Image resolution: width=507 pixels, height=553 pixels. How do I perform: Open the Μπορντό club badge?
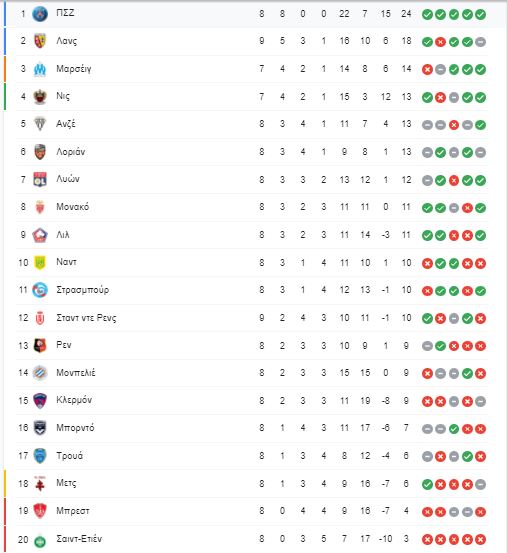(x=40, y=428)
